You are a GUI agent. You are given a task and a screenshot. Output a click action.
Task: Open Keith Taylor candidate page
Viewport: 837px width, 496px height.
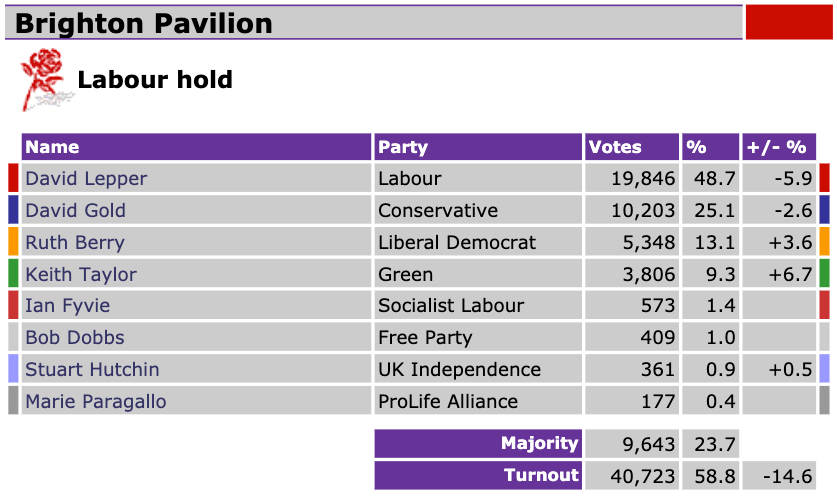pos(81,275)
